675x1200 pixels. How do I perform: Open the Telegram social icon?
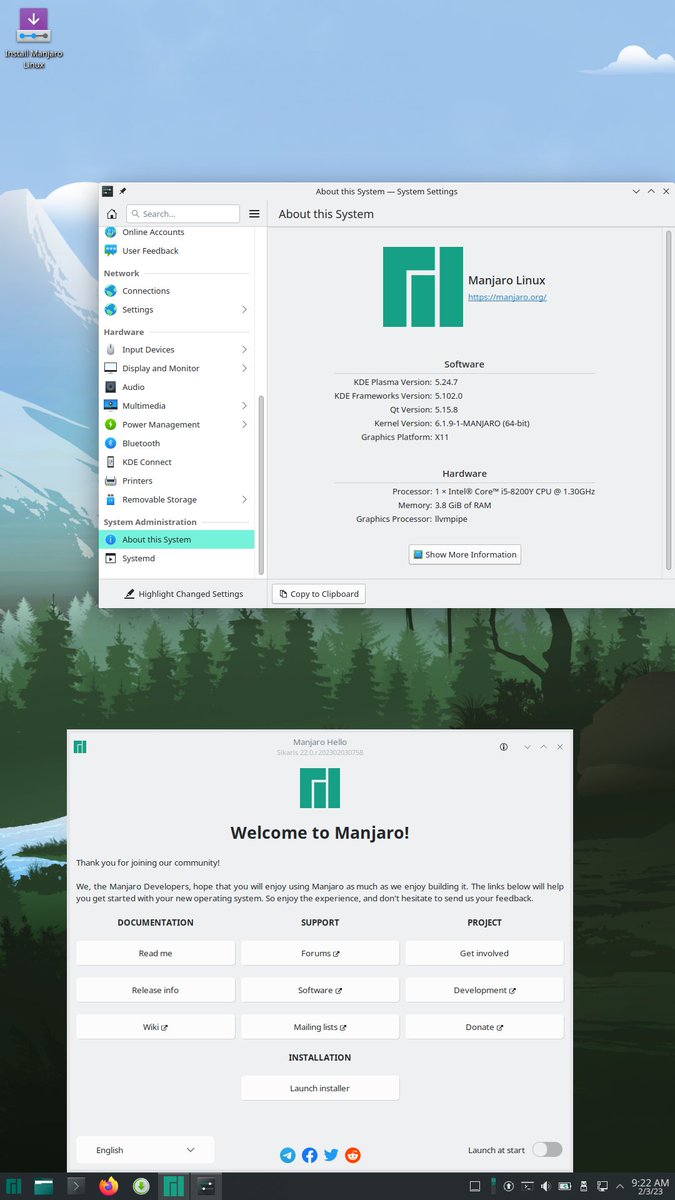[288, 1155]
